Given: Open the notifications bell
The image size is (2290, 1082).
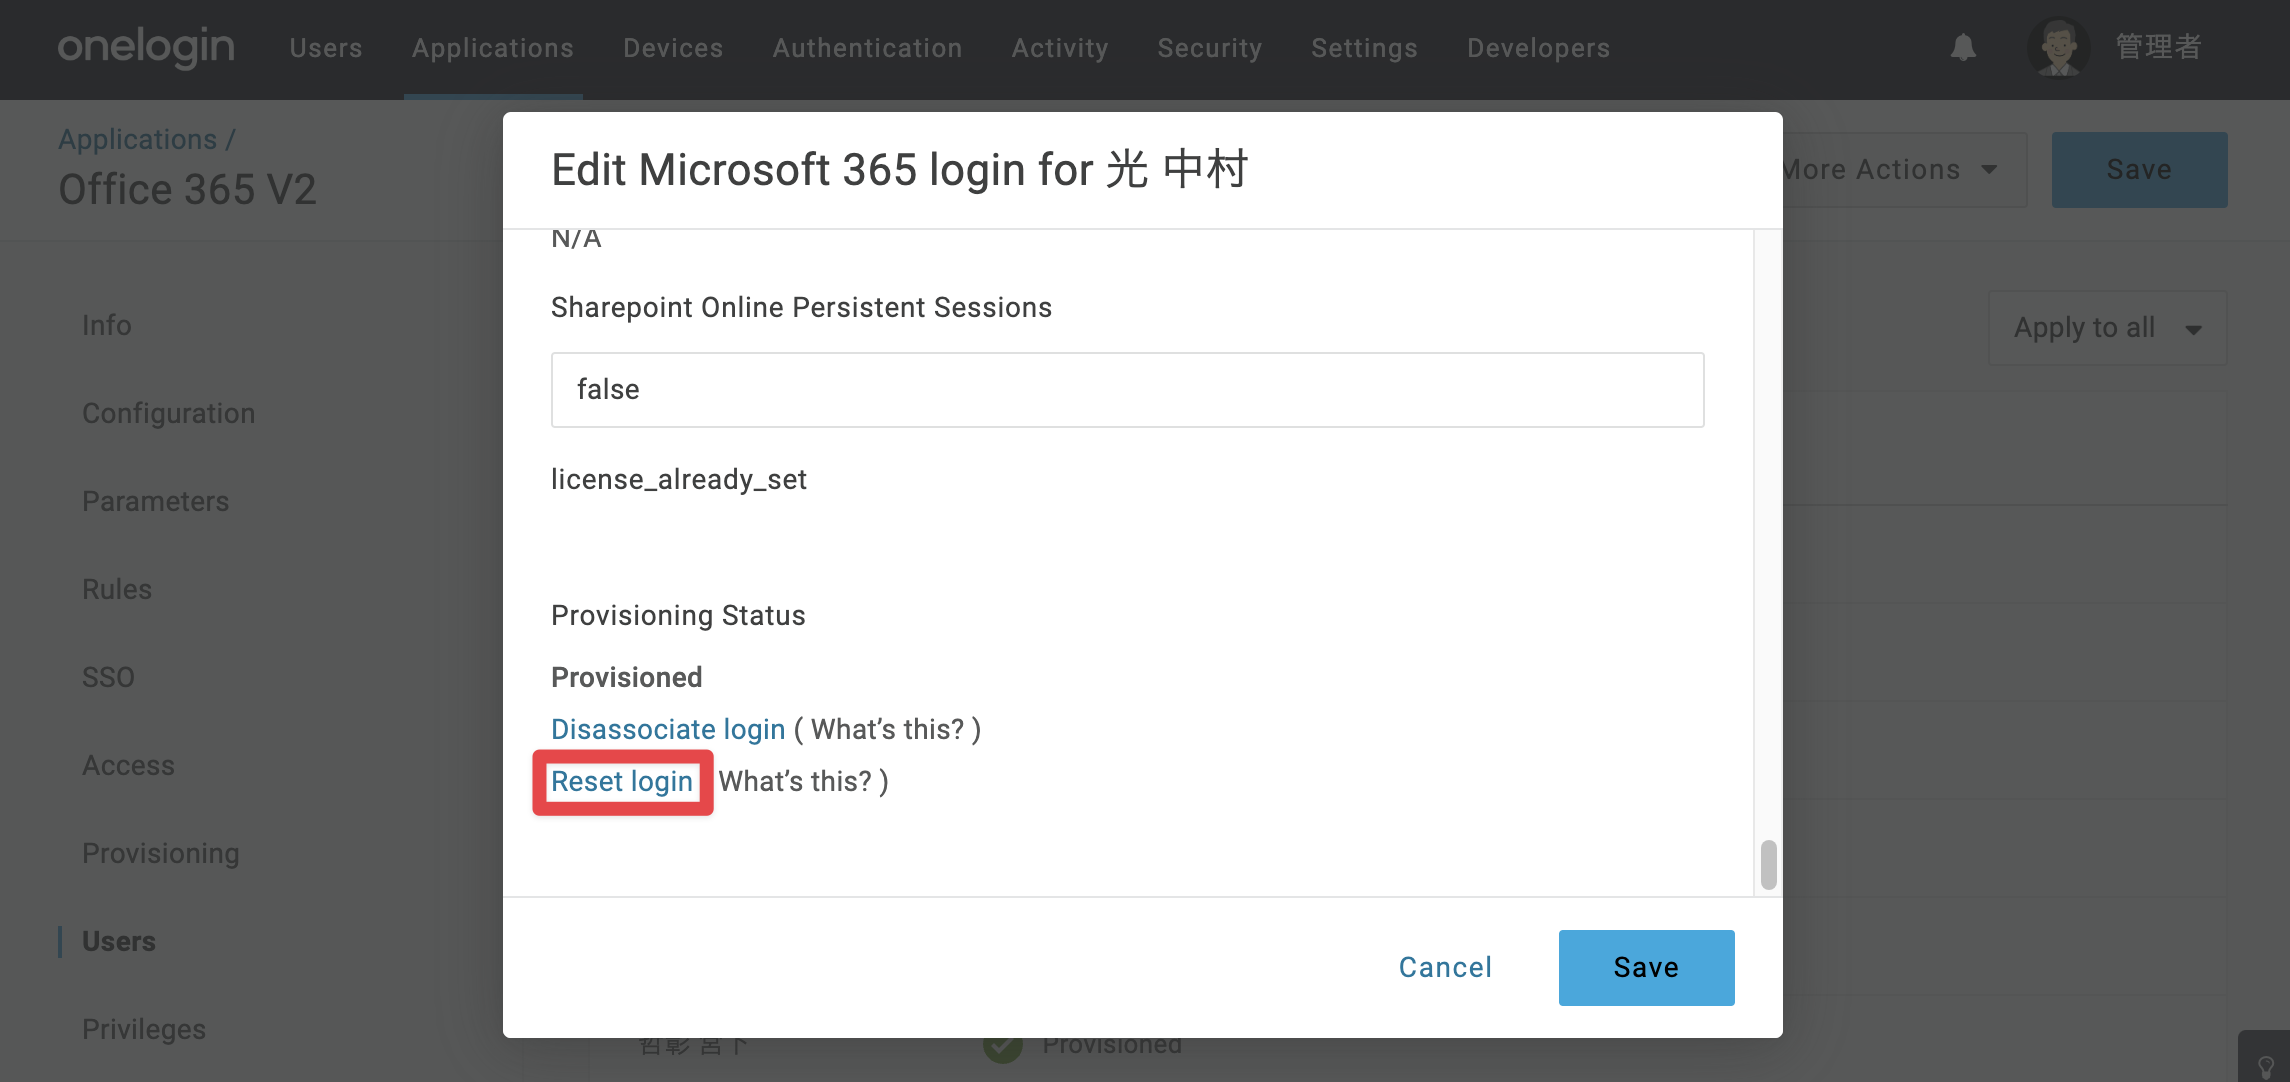Looking at the screenshot, I should [x=1963, y=47].
